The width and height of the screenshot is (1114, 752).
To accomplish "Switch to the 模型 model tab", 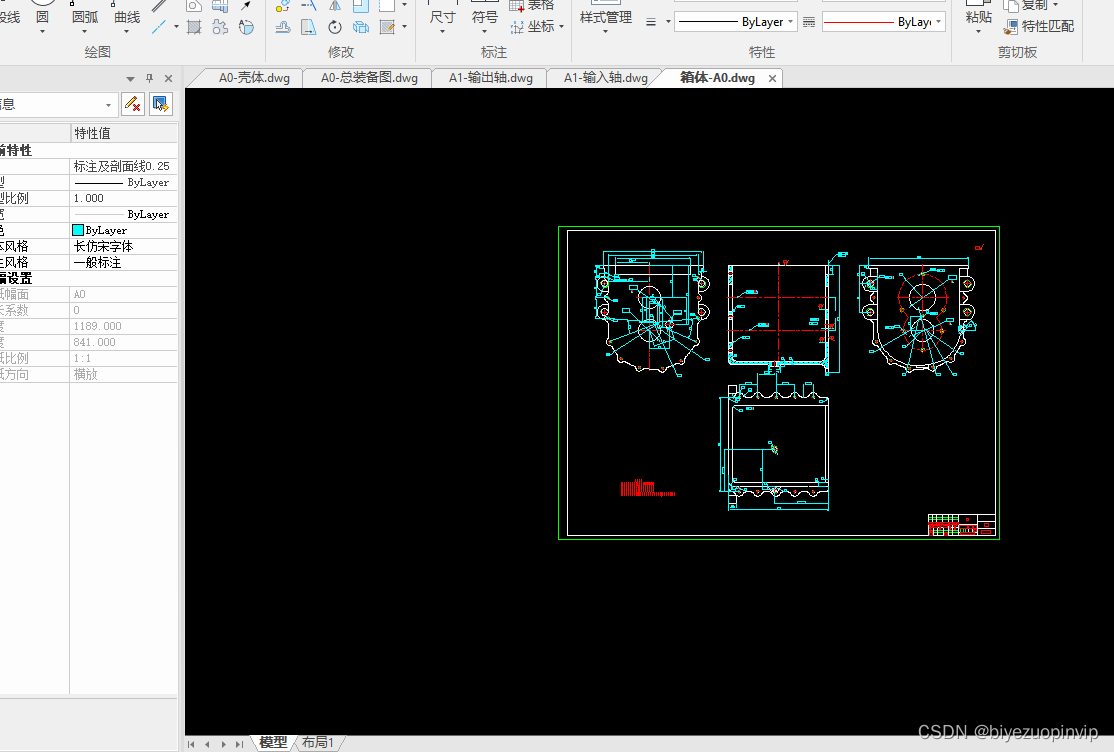I will (274, 743).
